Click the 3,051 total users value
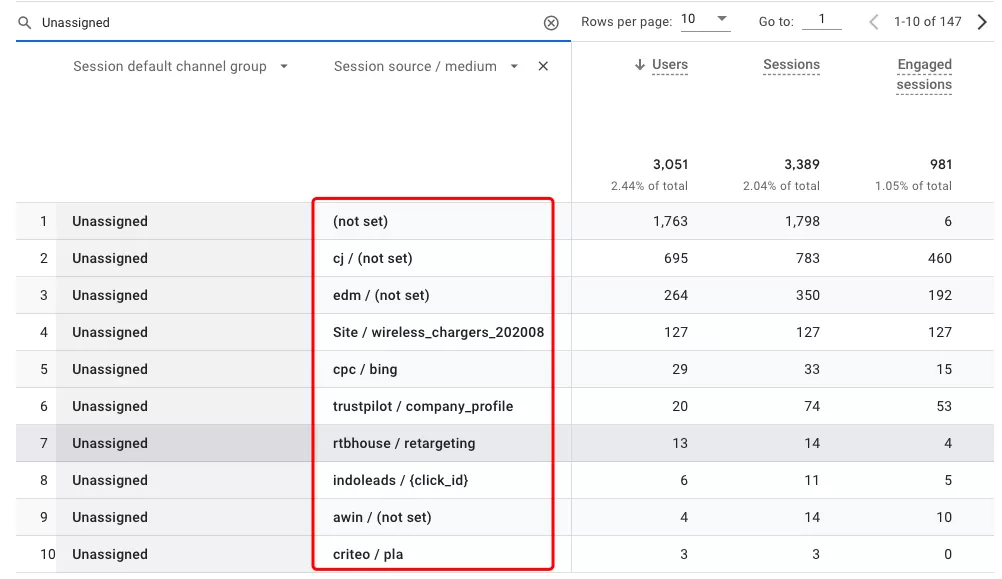This screenshot has width=1002, height=579. [x=670, y=164]
